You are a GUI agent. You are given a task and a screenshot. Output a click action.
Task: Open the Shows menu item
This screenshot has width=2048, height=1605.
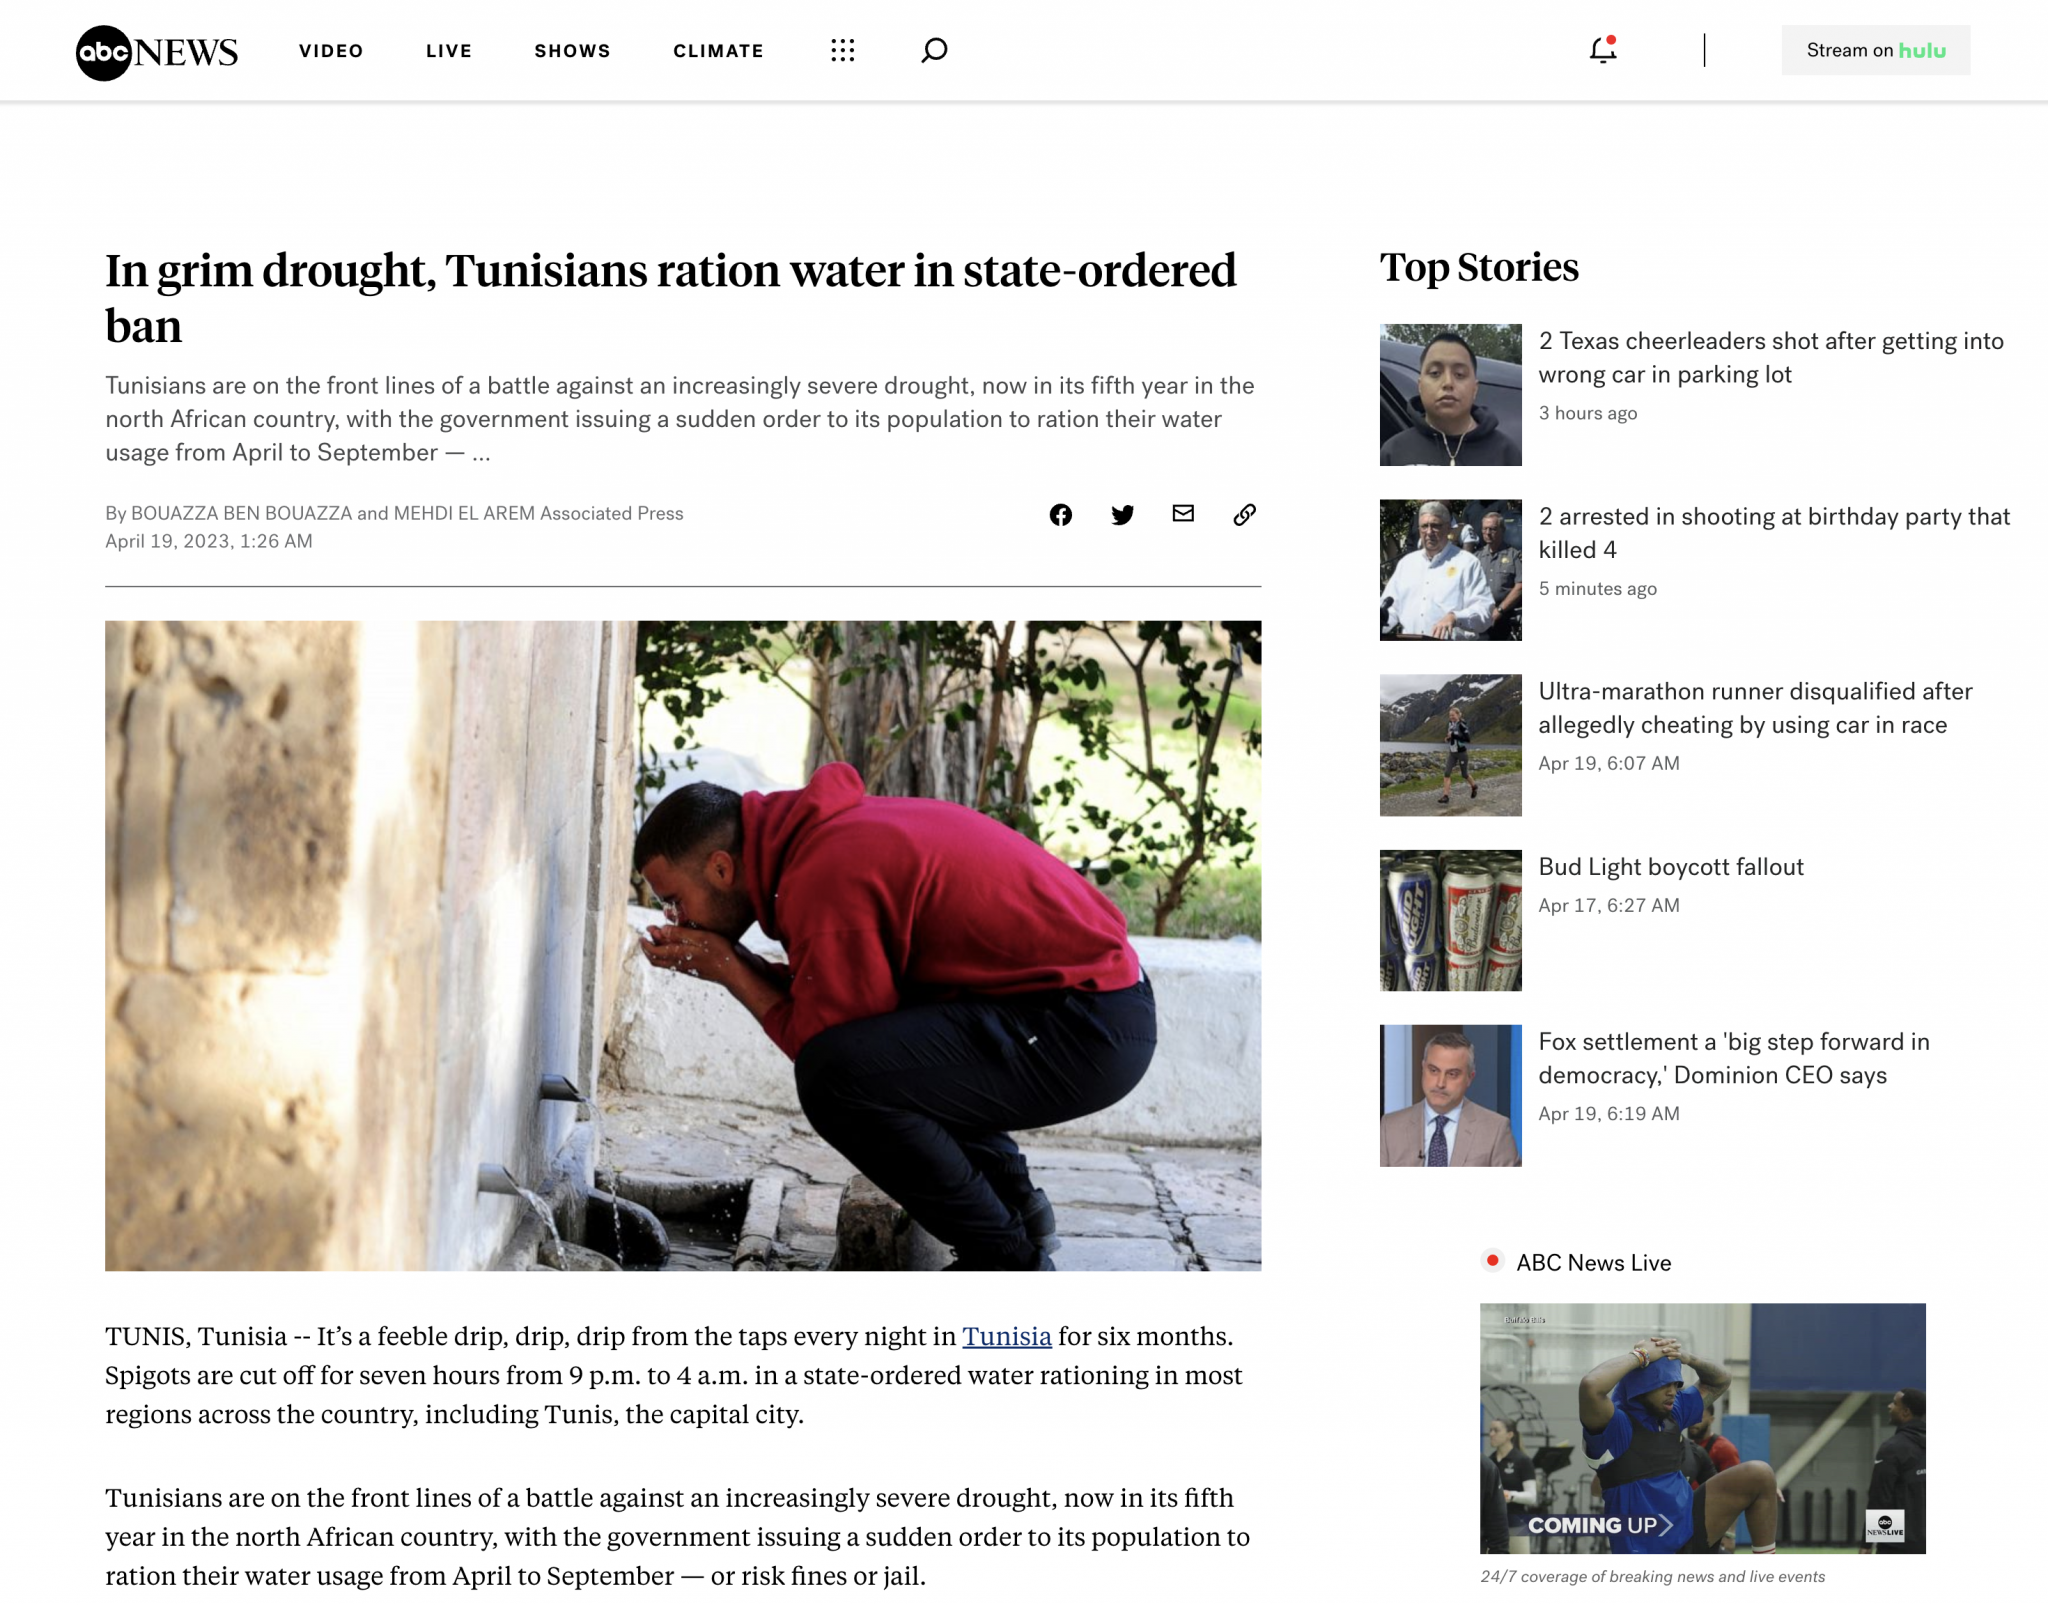(572, 51)
